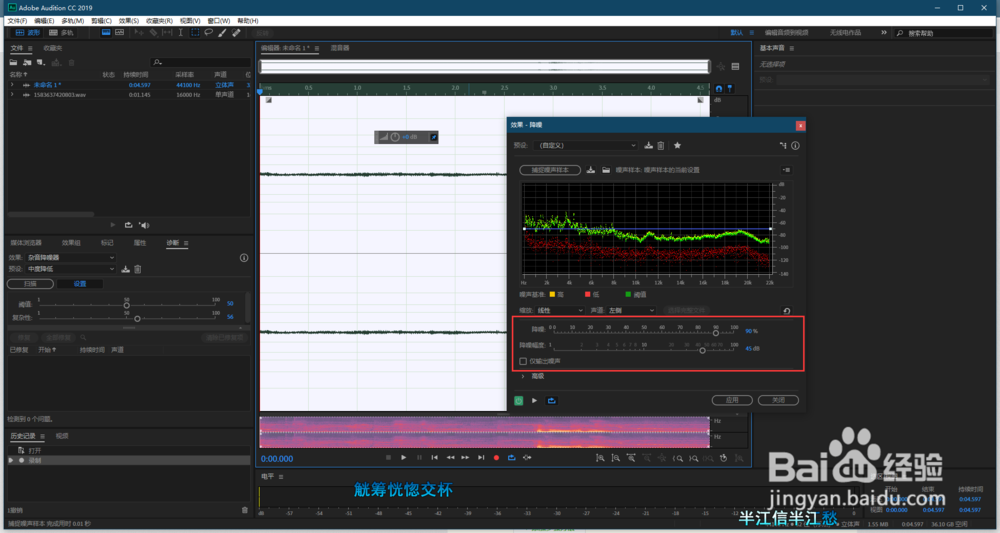Expand 1583637420803.wav file row
Image resolution: width=1000 pixels, height=533 pixels.
click(11, 94)
